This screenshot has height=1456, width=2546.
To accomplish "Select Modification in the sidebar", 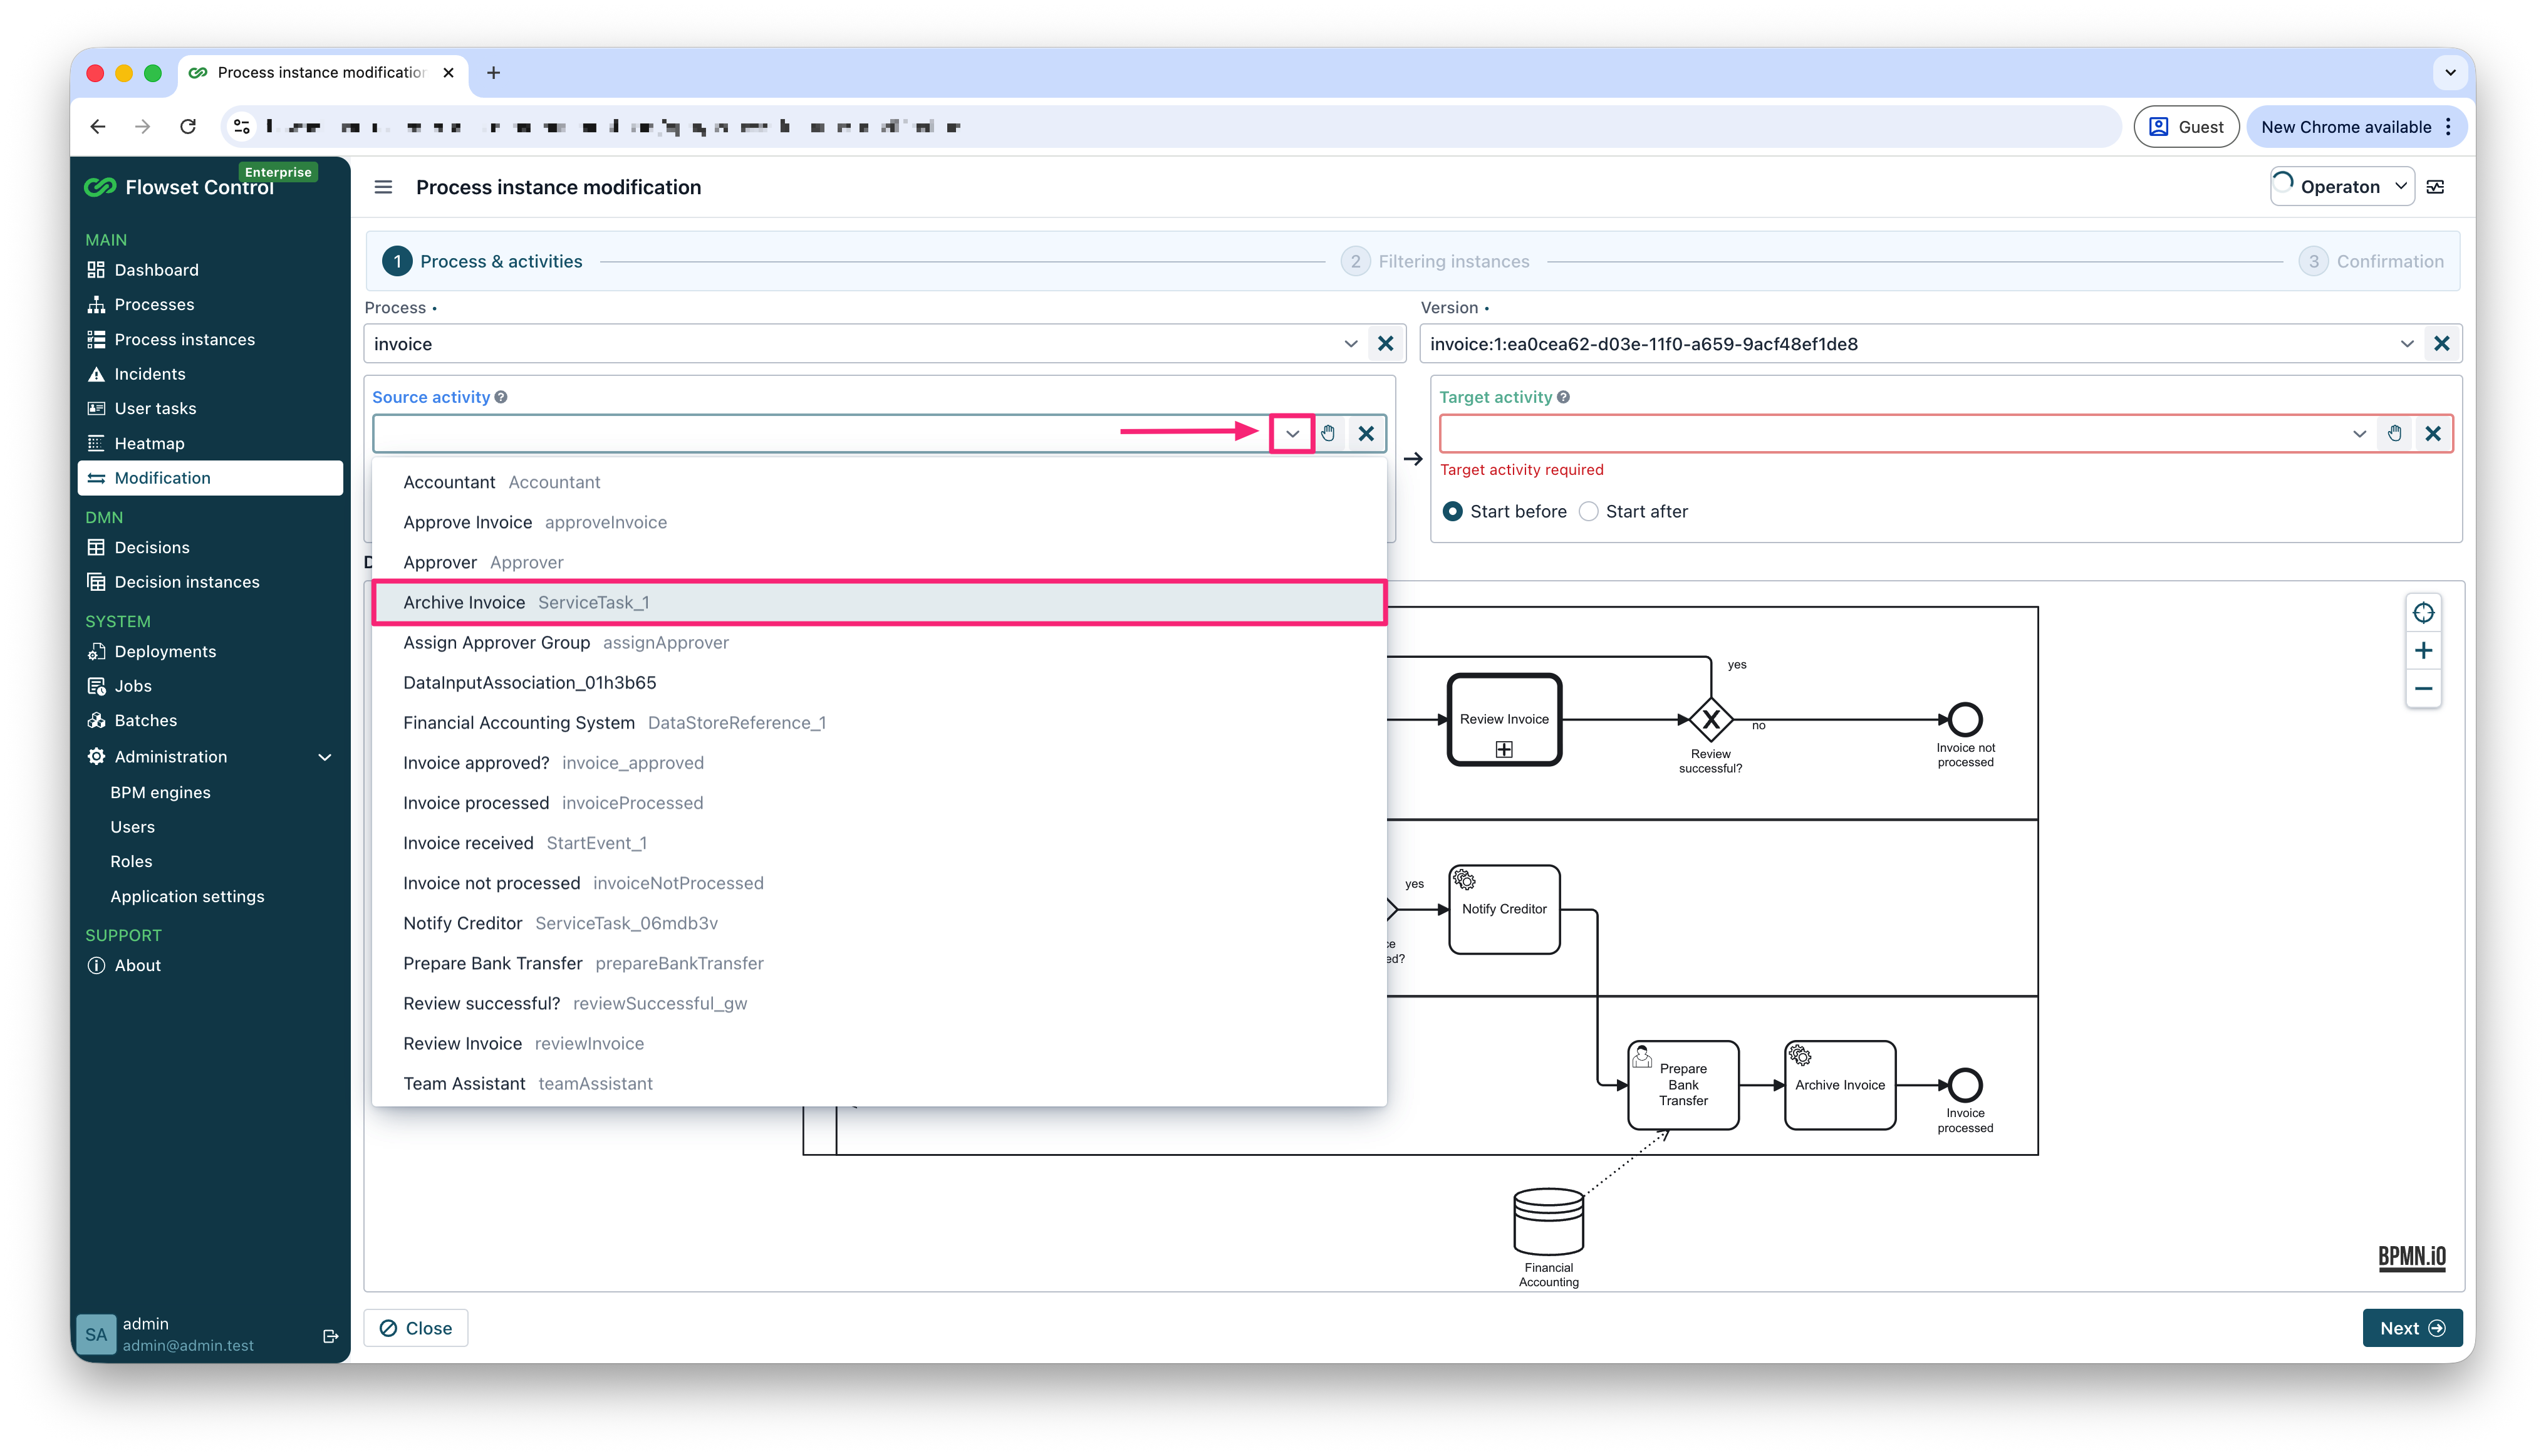I will 210,478.
